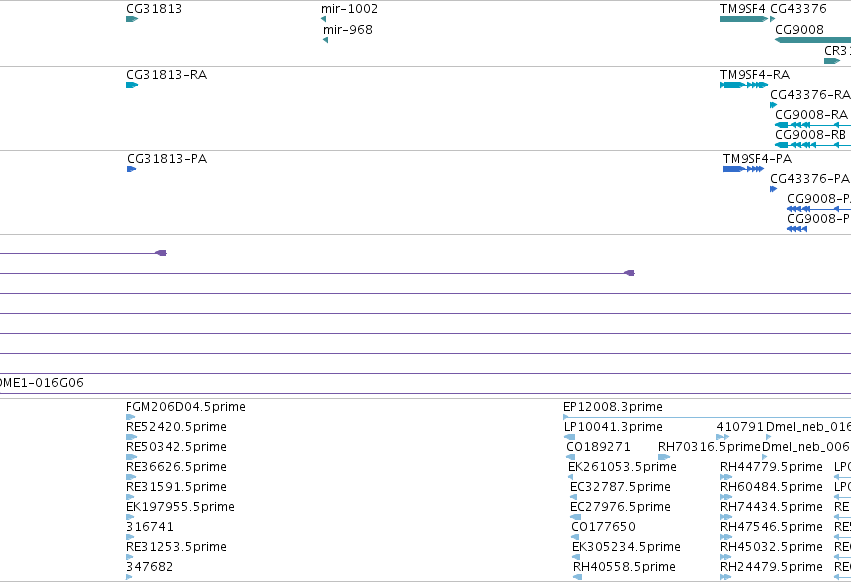Select the CO189271 EST label
This screenshot has width=851, height=582.
598,447
